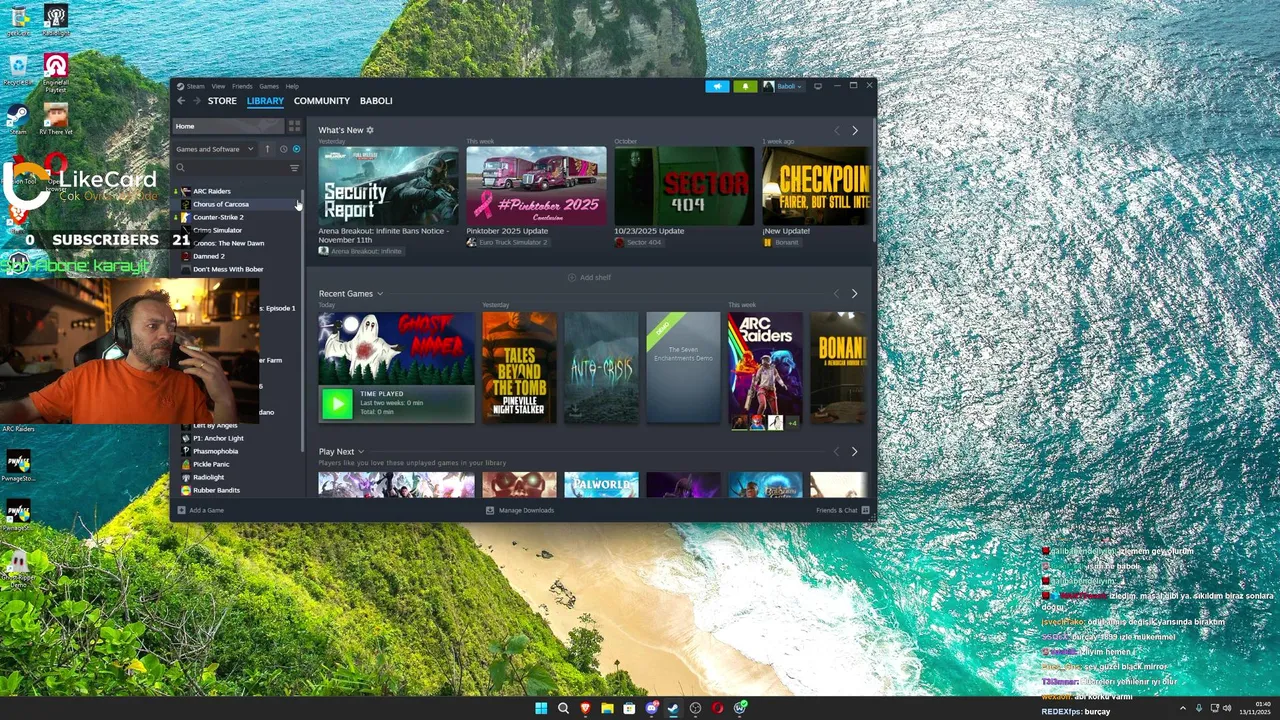
Task: Play Ghost Aimer with green play button
Action: (x=337, y=404)
